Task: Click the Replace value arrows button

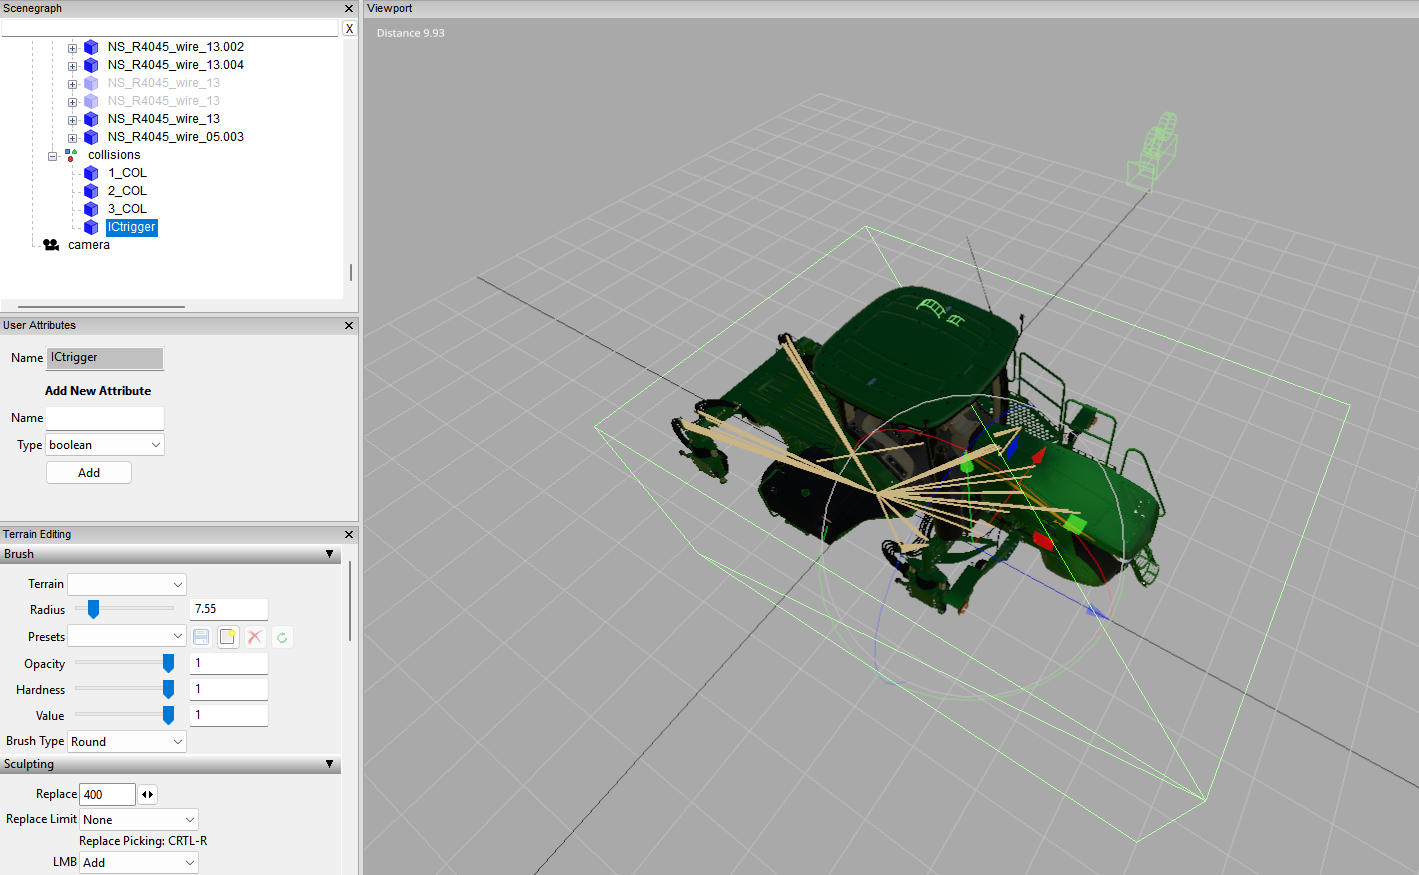Action: (147, 794)
